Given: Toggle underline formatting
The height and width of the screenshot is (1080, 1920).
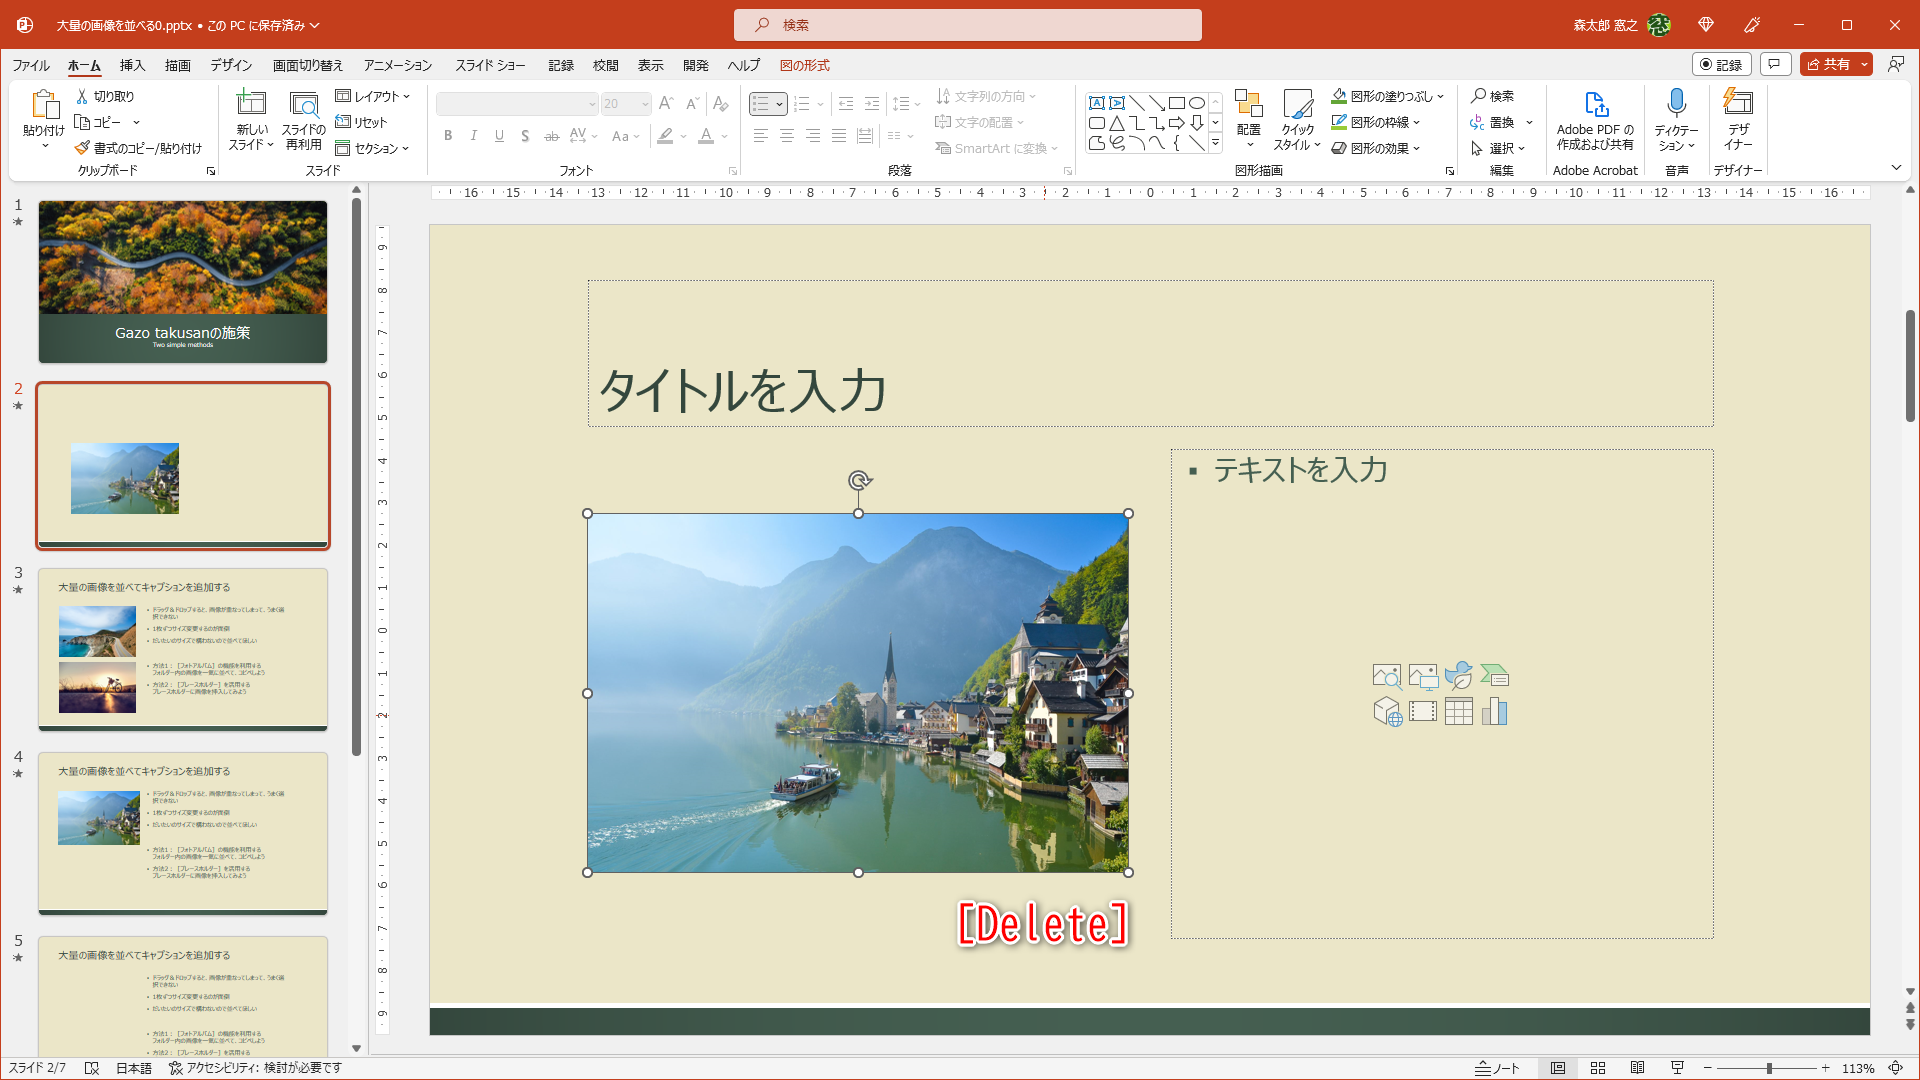Looking at the screenshot, I should click(x=499, y=135).
